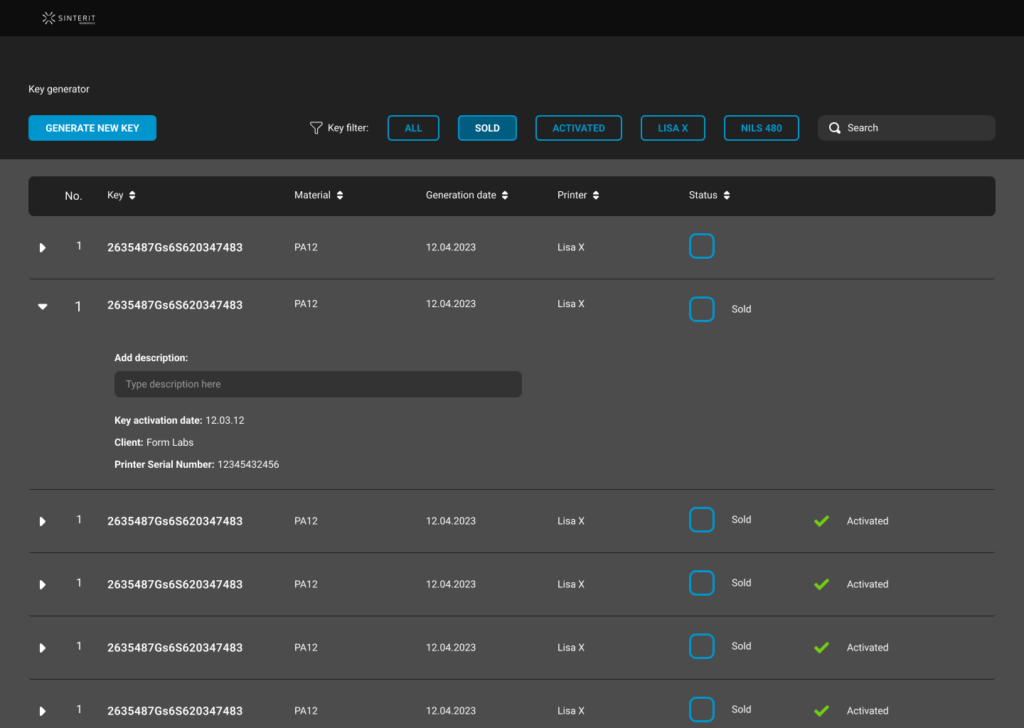Sort by Generation date arrows
Viewport: 1024px width, 728px height.
pyautogui.click(x=505, y=196)
